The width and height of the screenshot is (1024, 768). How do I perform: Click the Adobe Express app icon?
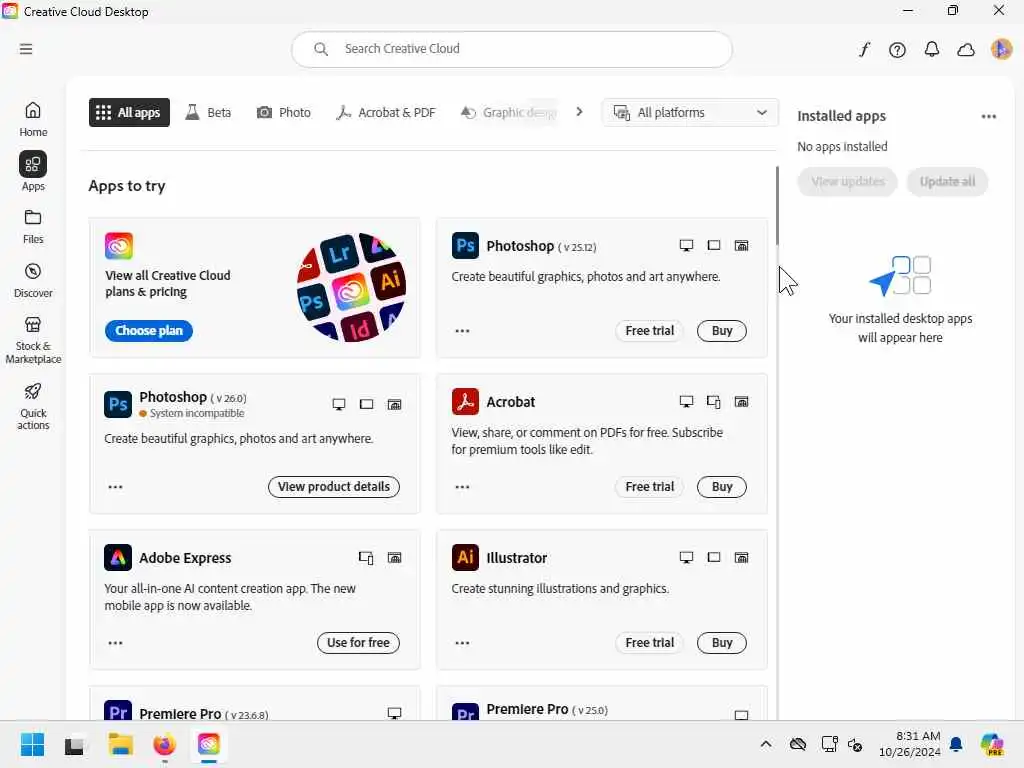click(x=118, y=558)
